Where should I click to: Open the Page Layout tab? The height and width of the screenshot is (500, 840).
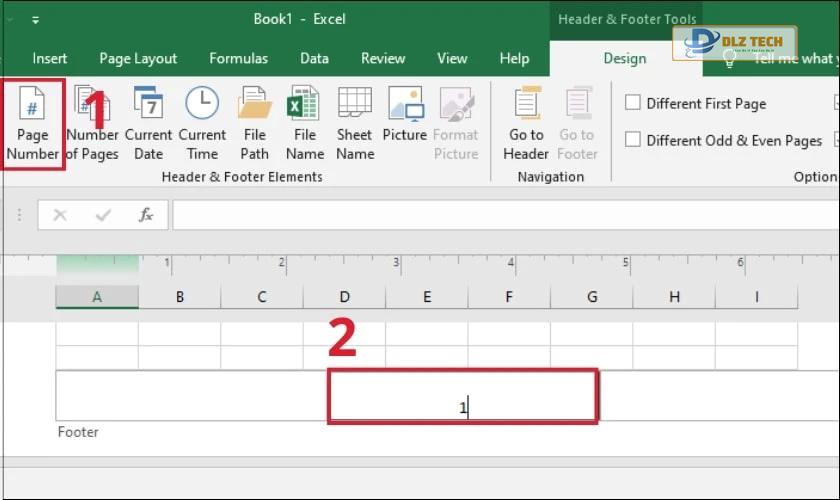click(138, 58)
